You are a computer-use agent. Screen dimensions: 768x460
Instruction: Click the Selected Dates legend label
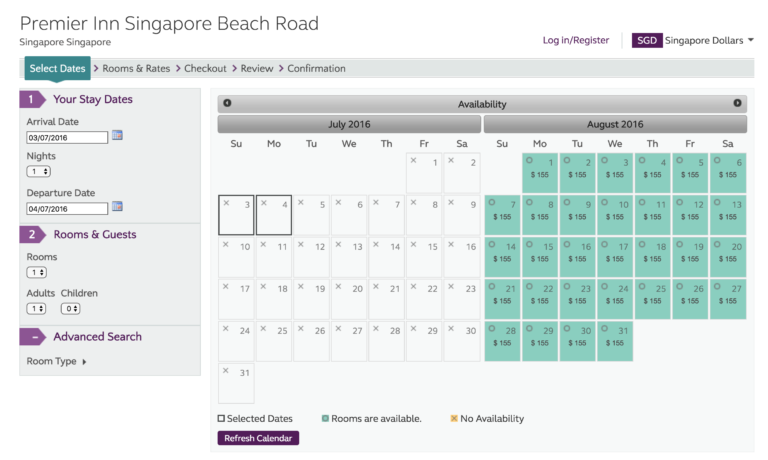pyautogui.click(x=260, y=419)
